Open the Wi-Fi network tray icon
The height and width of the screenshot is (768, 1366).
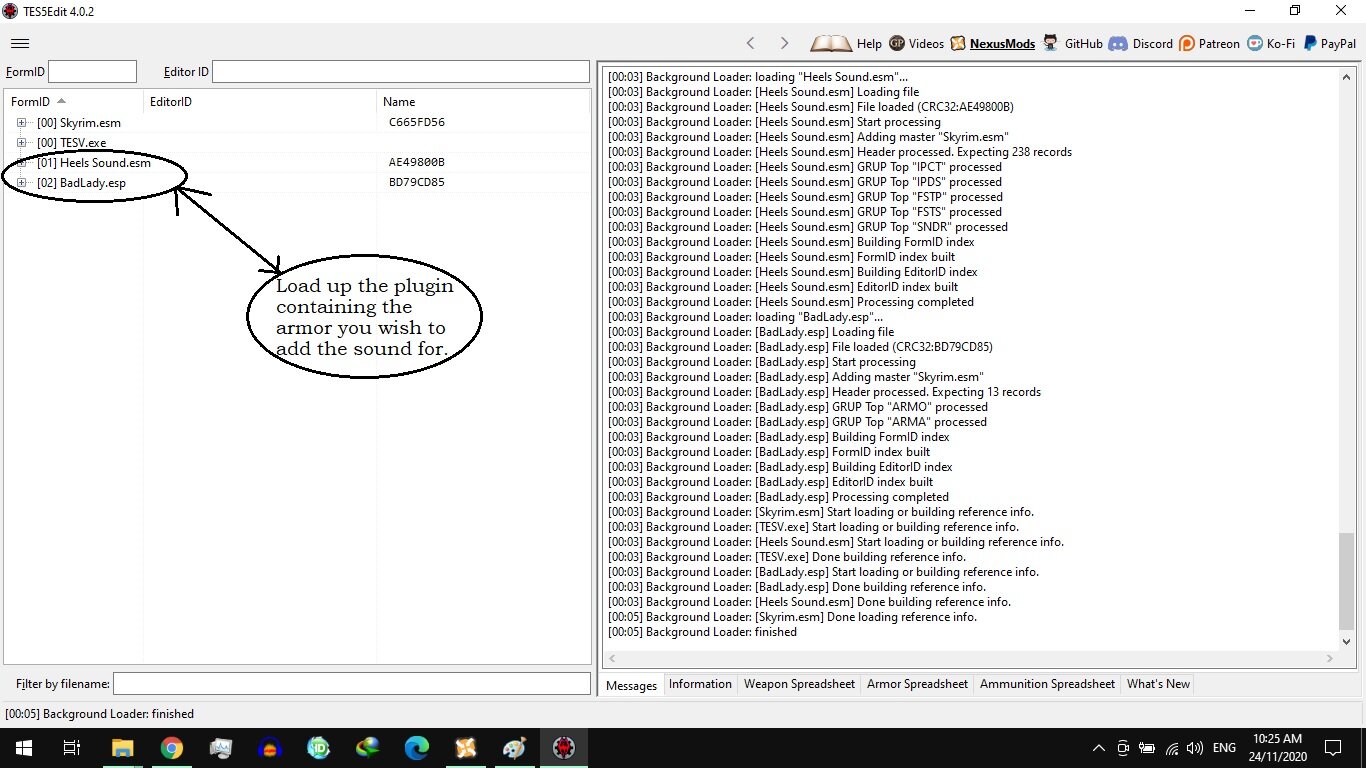pos(1171,748)
